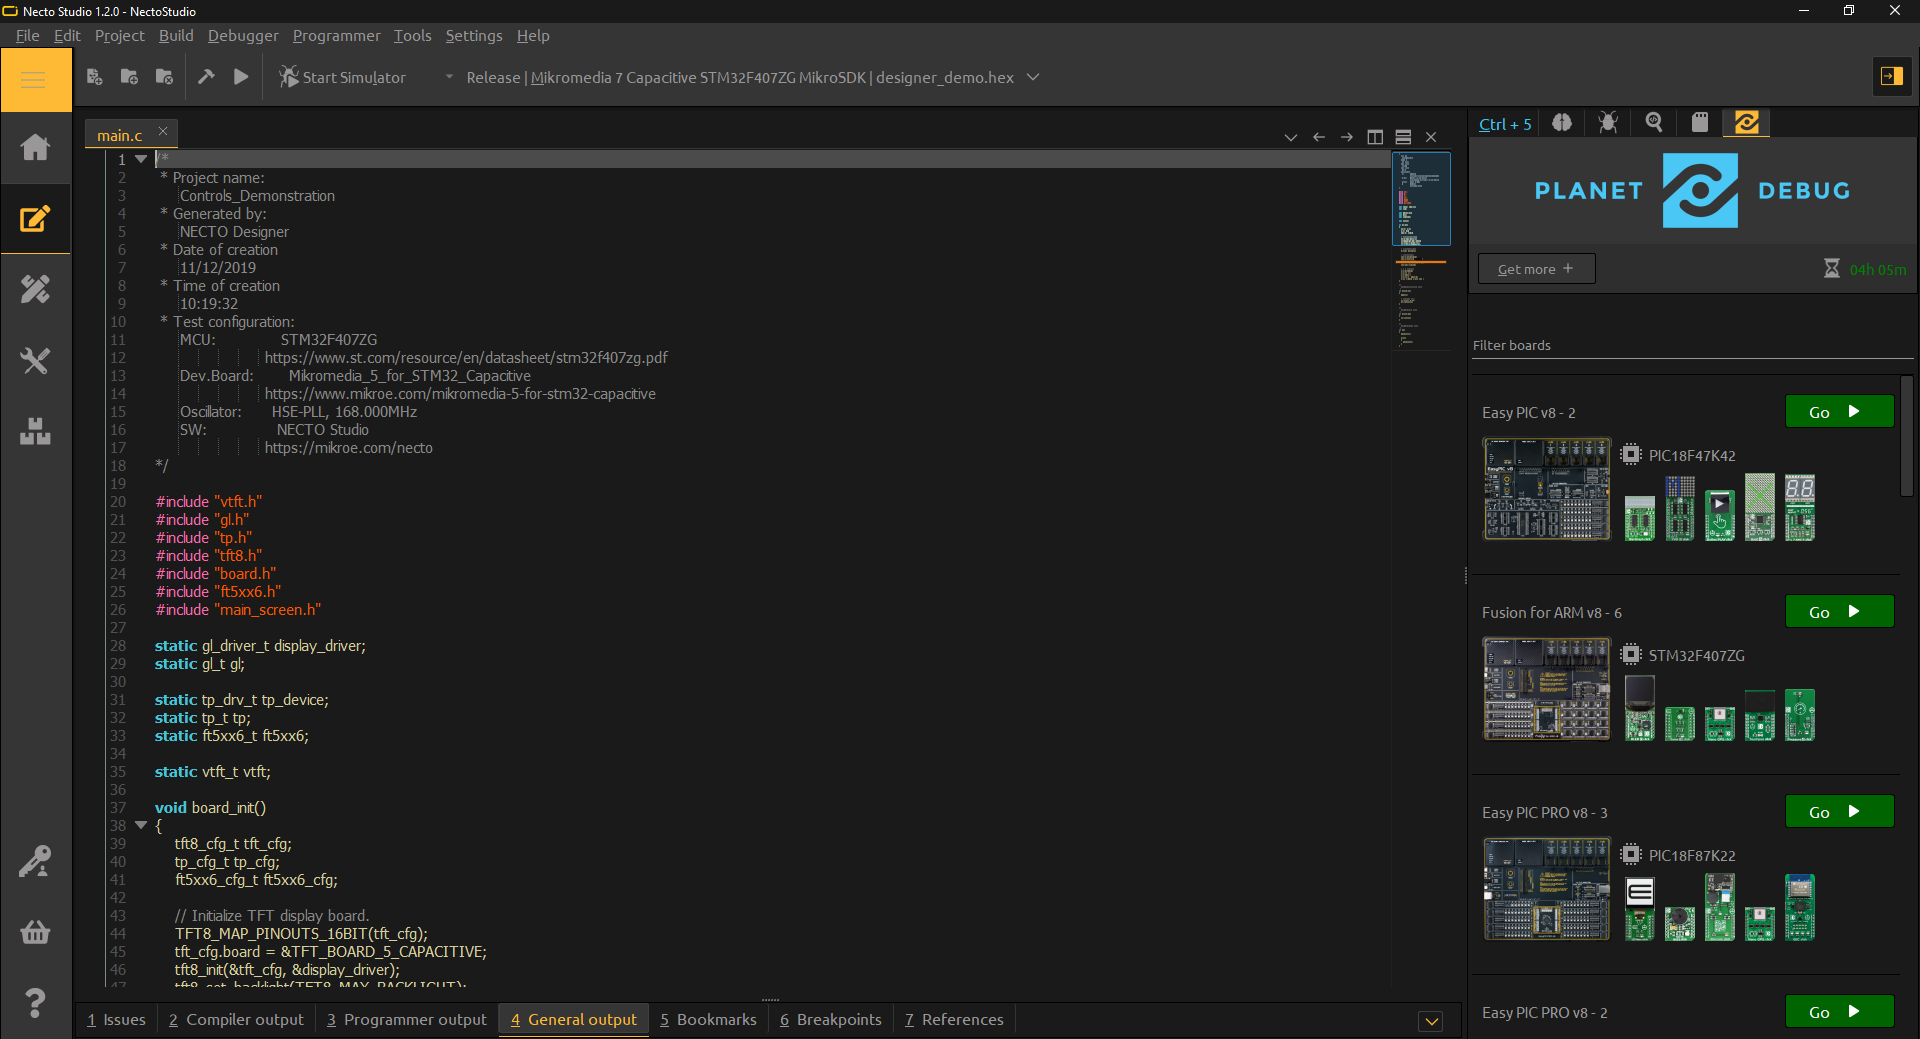Split editor horizontally with rows icon

pos(1403,137)
